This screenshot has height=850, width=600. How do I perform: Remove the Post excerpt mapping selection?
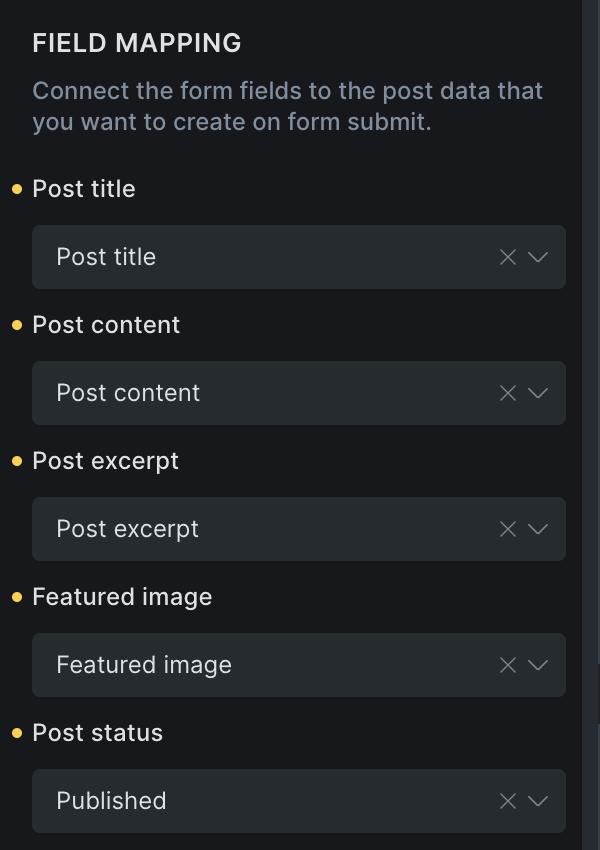[x=508, y=529]
